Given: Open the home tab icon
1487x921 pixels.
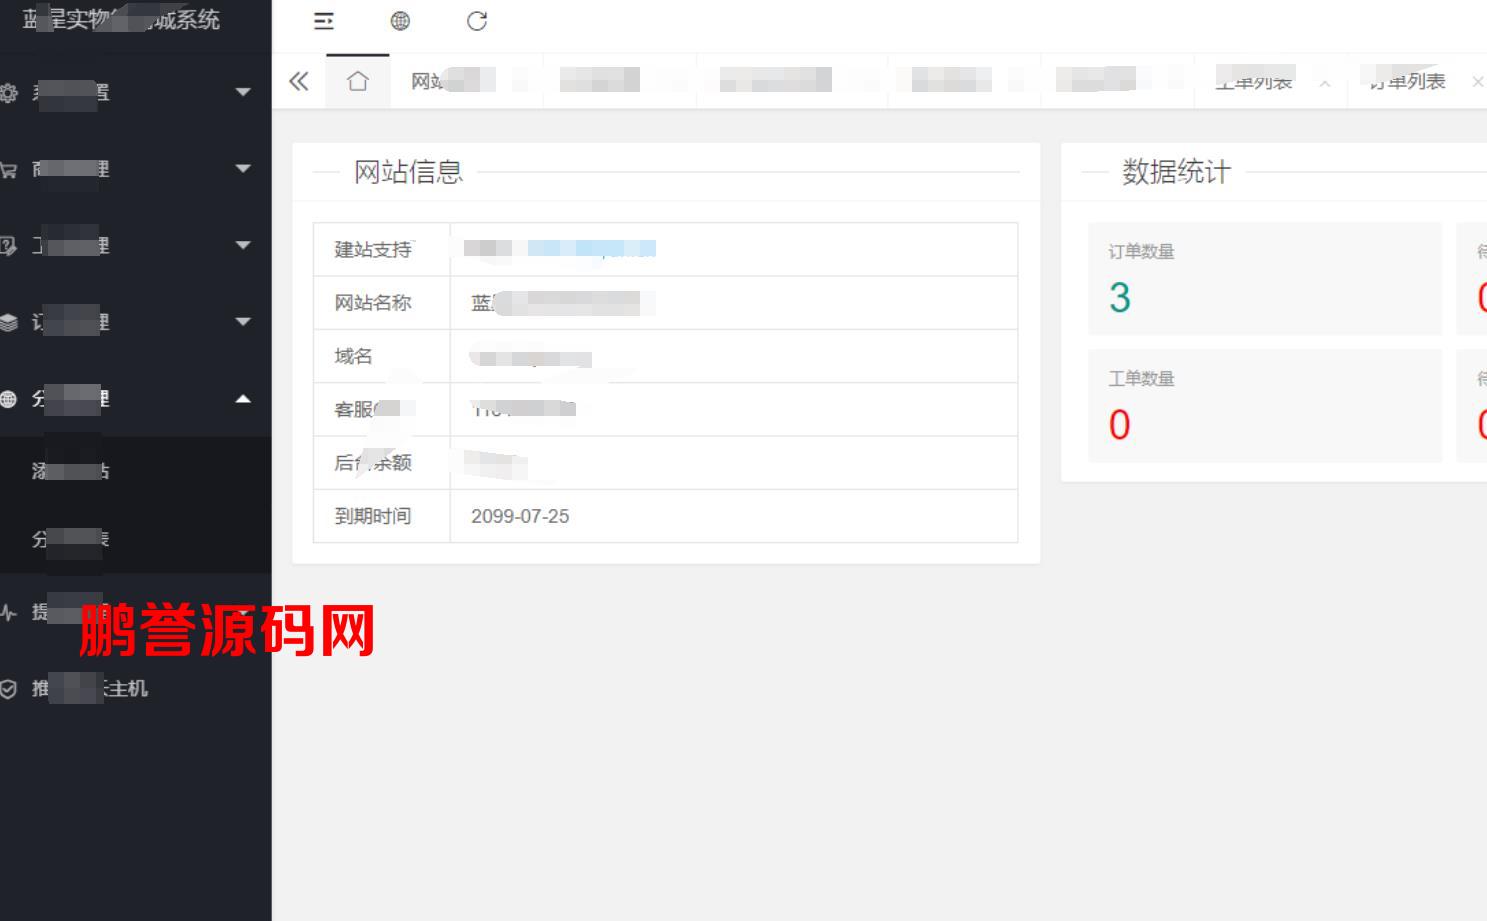Looking at the screenshot, I should pyautogui.click(x=357, y=81).
